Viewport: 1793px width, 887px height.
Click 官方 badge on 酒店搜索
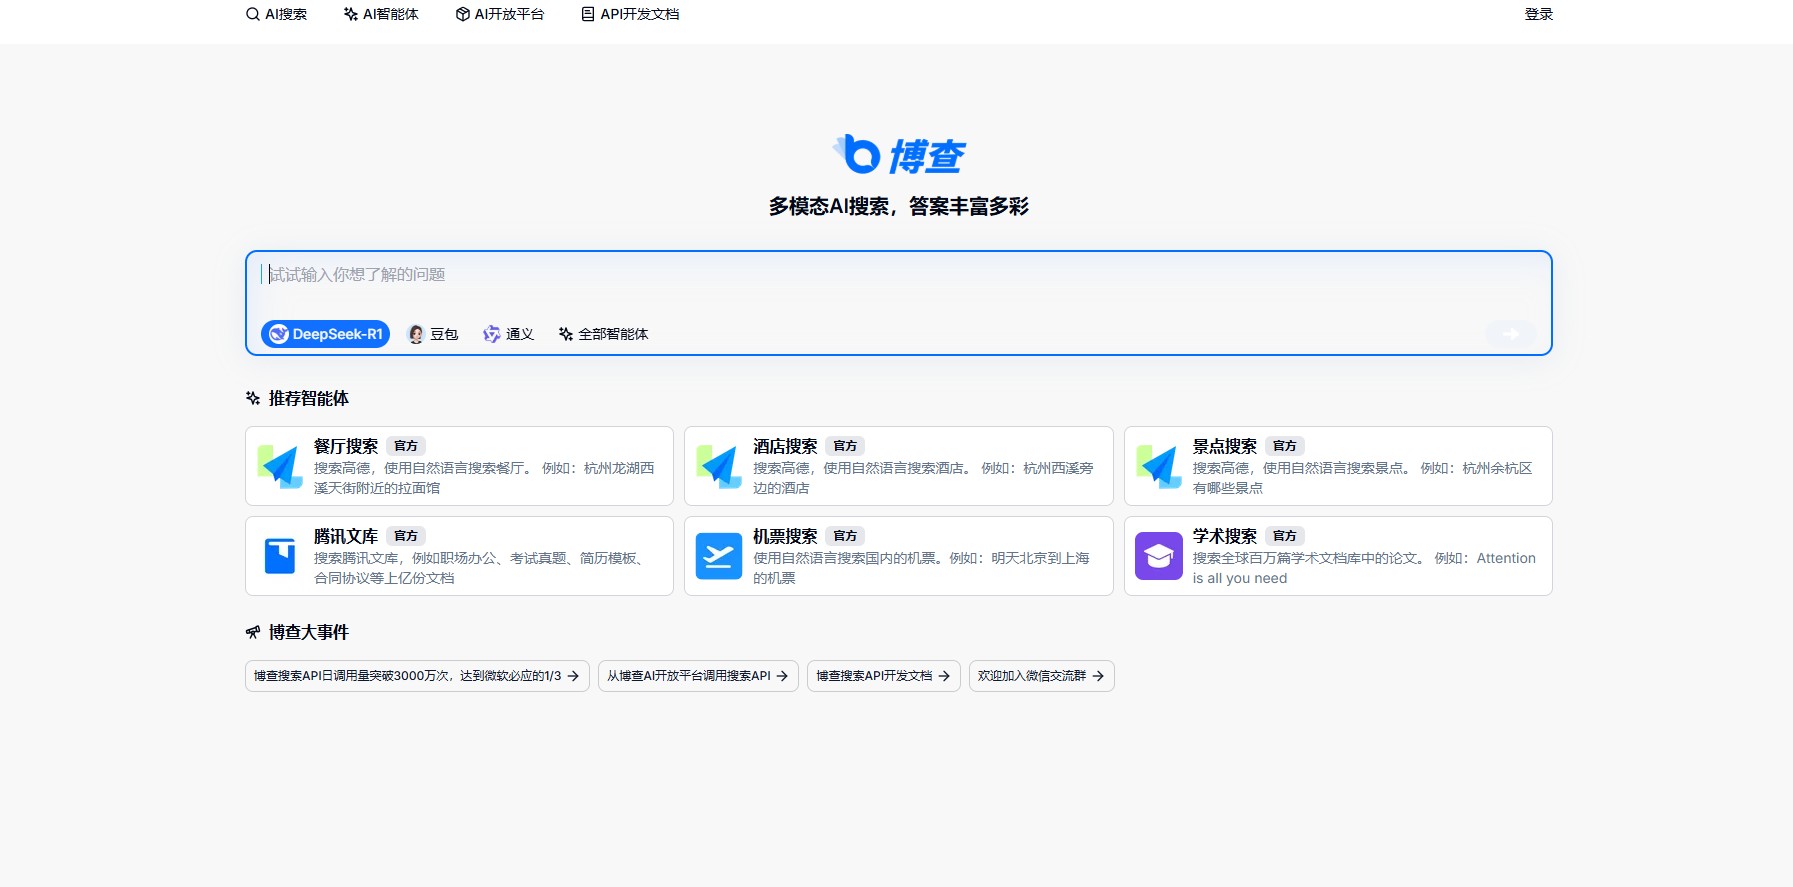pos(845,446)
